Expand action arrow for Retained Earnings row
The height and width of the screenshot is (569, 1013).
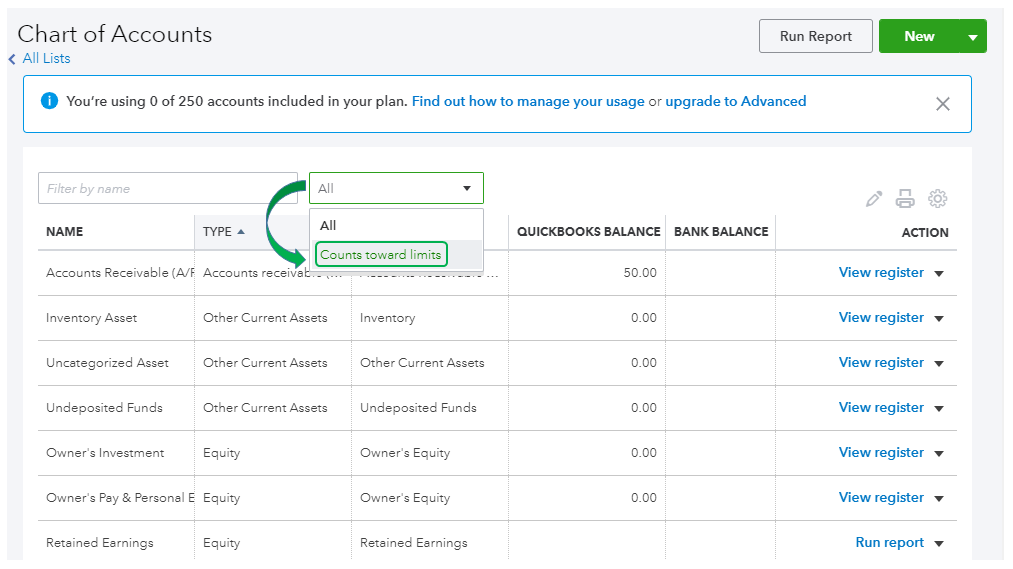pos(939,544)
